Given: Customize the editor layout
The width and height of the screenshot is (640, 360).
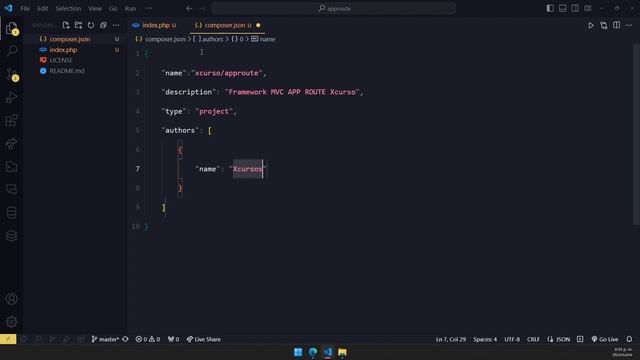Looking at the screenshot, I should [588, 8].
